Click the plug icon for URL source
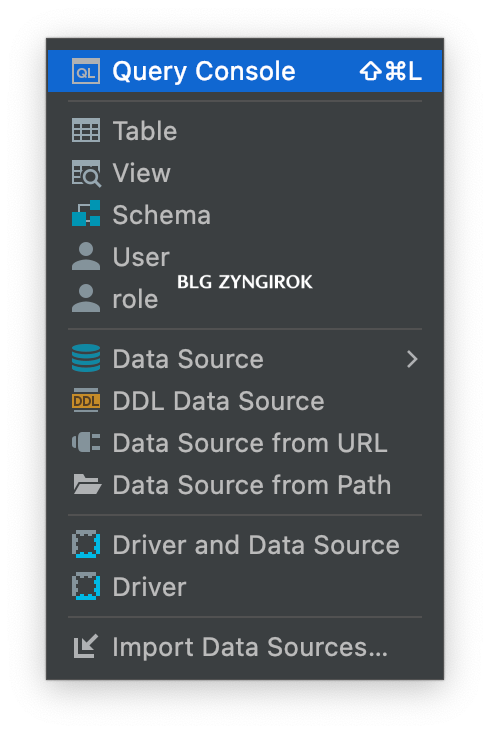Viewport: 490px width, 734px height. (86, 442)
